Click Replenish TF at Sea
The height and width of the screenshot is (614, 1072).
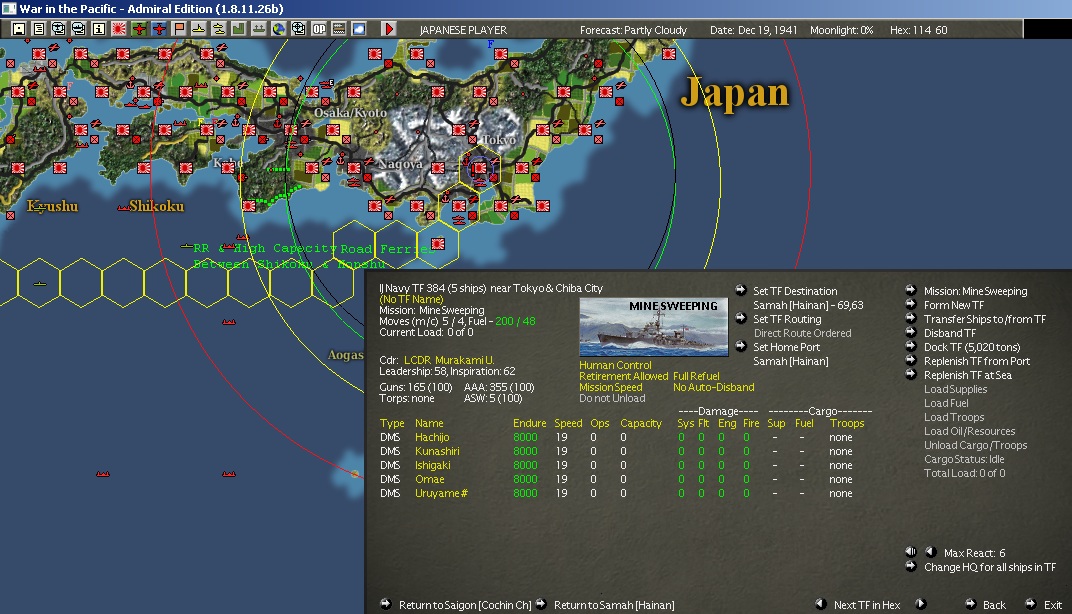coord(967,375)
